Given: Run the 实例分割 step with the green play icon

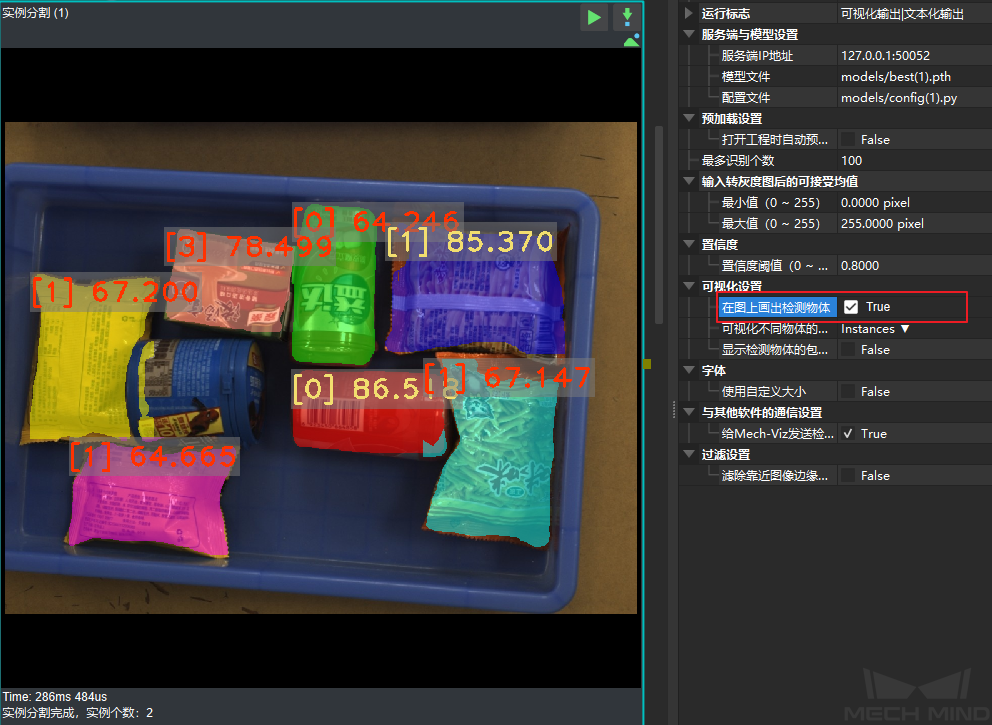Looking at the screenshot, I should click(593, 17).
